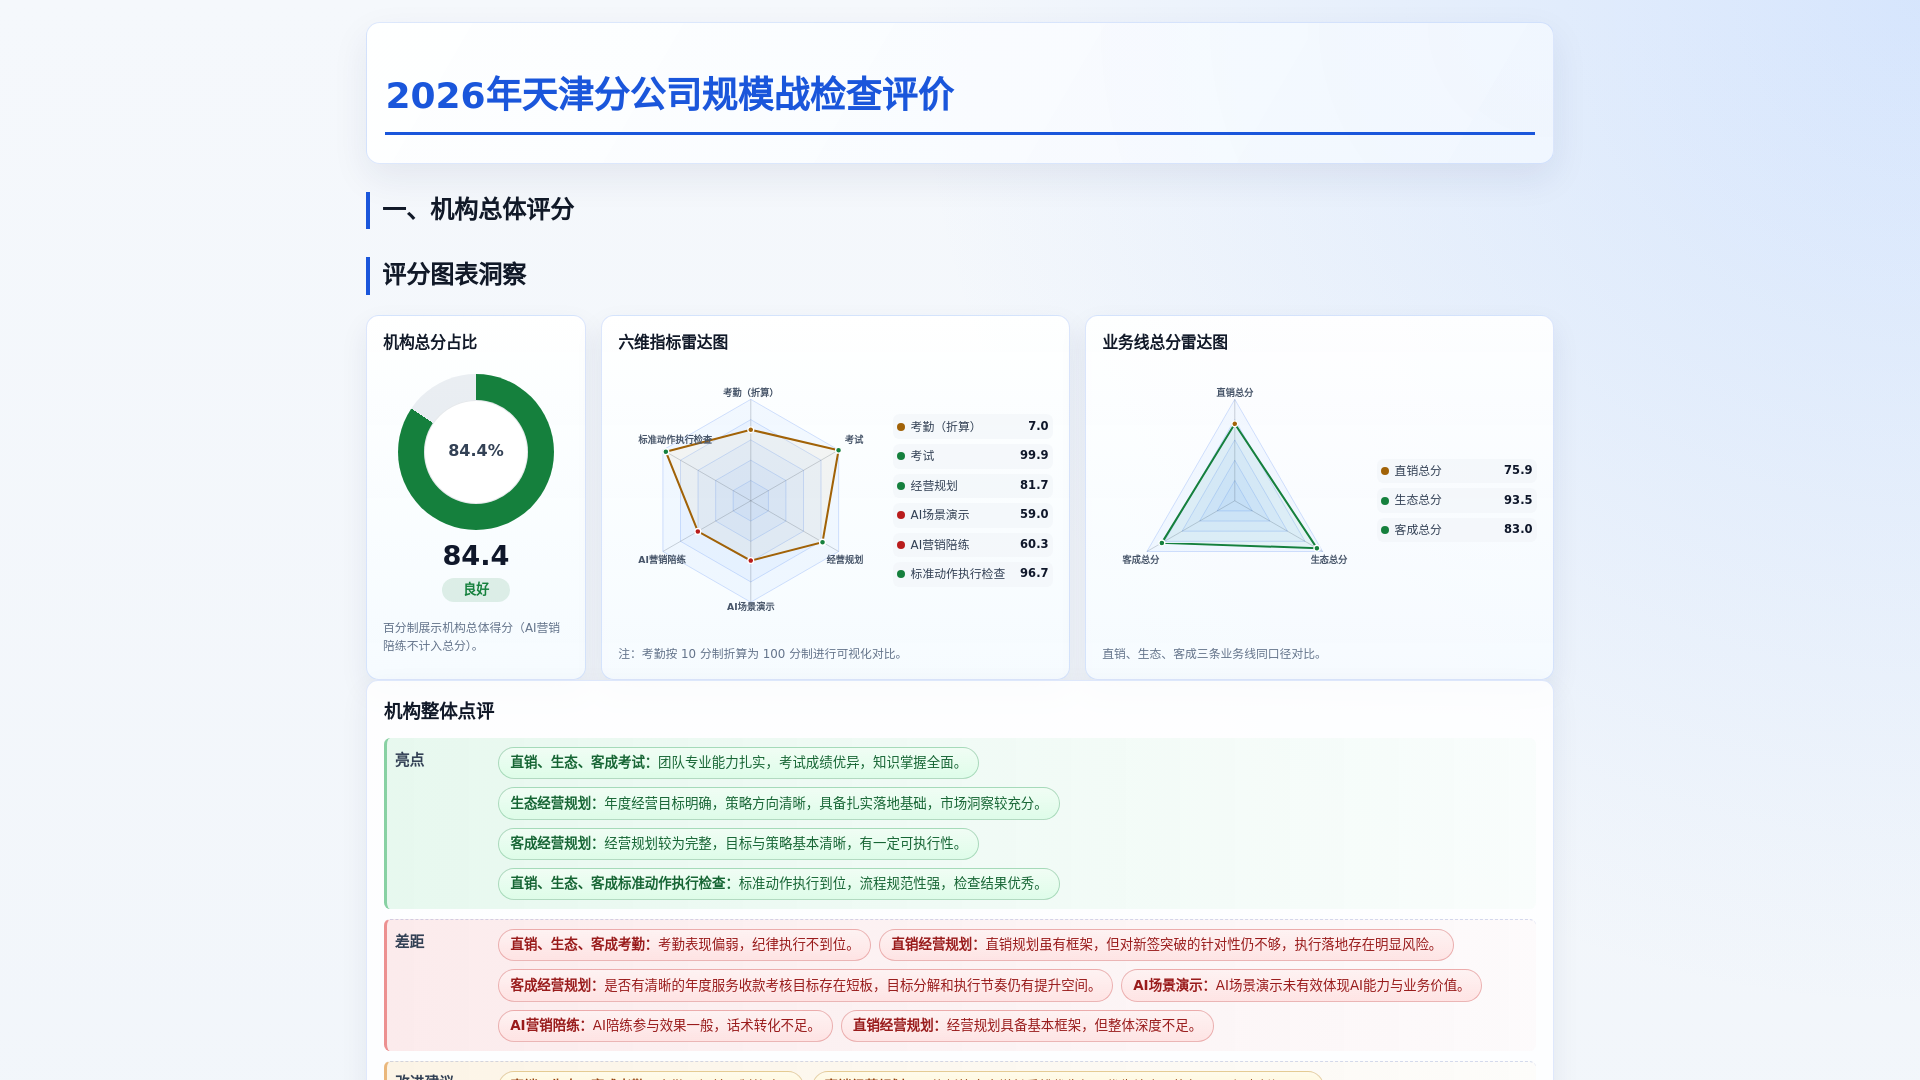Click the 直销总分 legend row showing 75.9
This screenshot has height=1080, width=1920.
(x=1457, y=470)
